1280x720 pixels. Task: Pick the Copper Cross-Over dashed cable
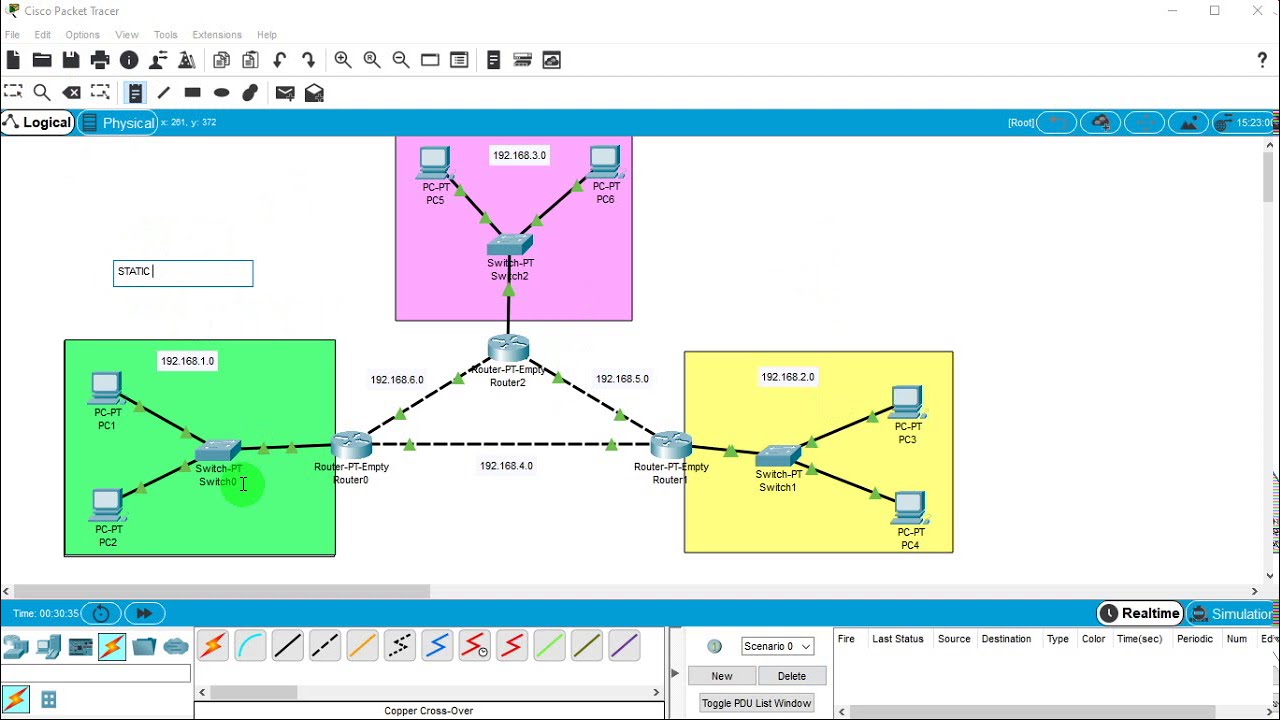pyautogui.click(x=325, y=647)
